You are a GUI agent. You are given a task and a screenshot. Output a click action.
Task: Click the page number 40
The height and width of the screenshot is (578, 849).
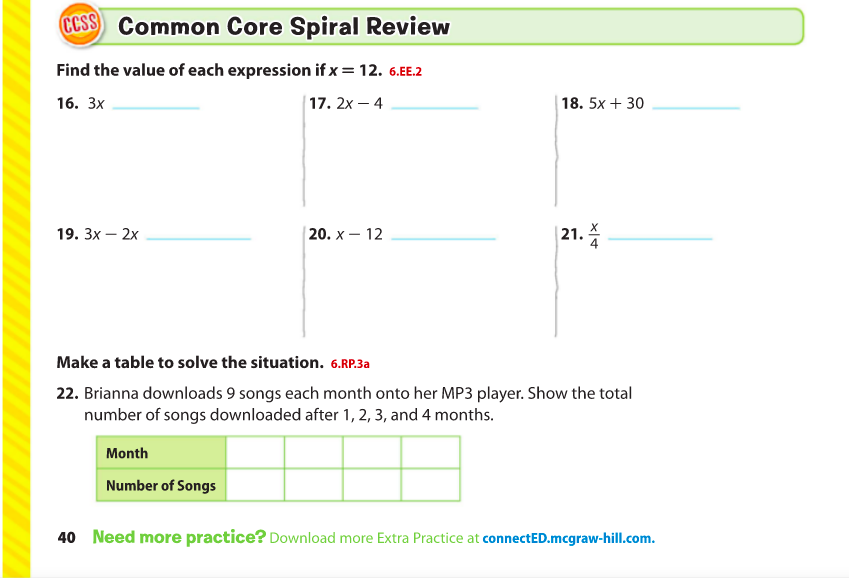tap(67, 537)
